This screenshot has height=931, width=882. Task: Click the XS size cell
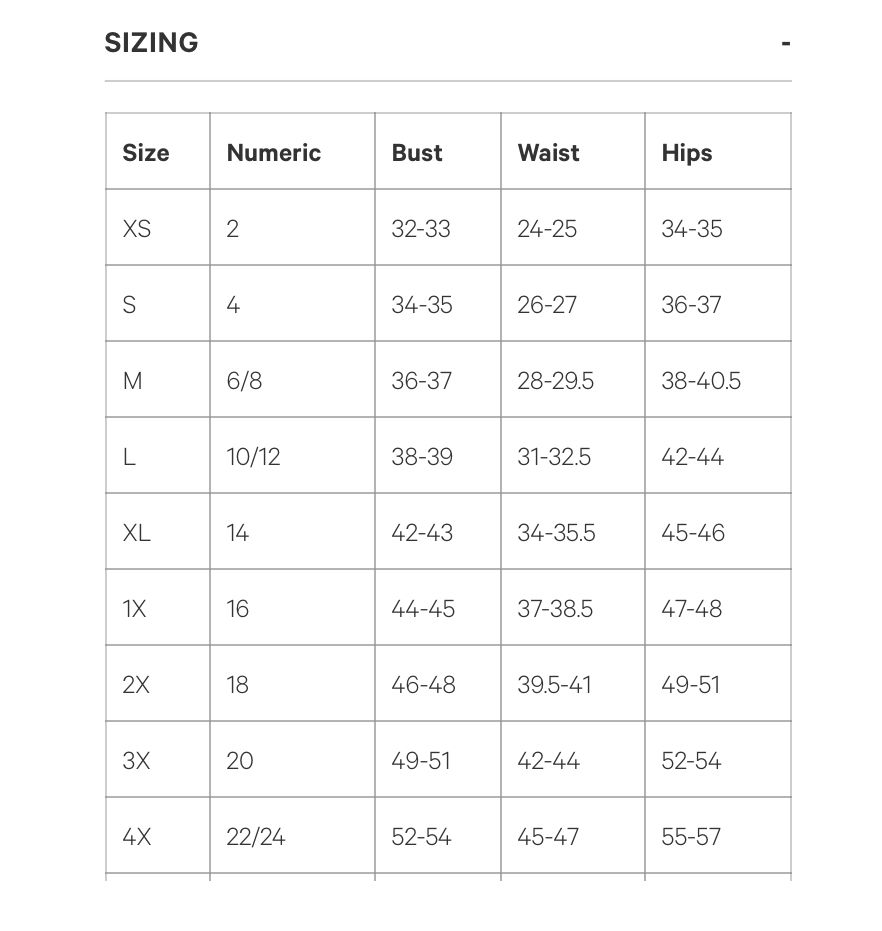[x=137, y=229]
